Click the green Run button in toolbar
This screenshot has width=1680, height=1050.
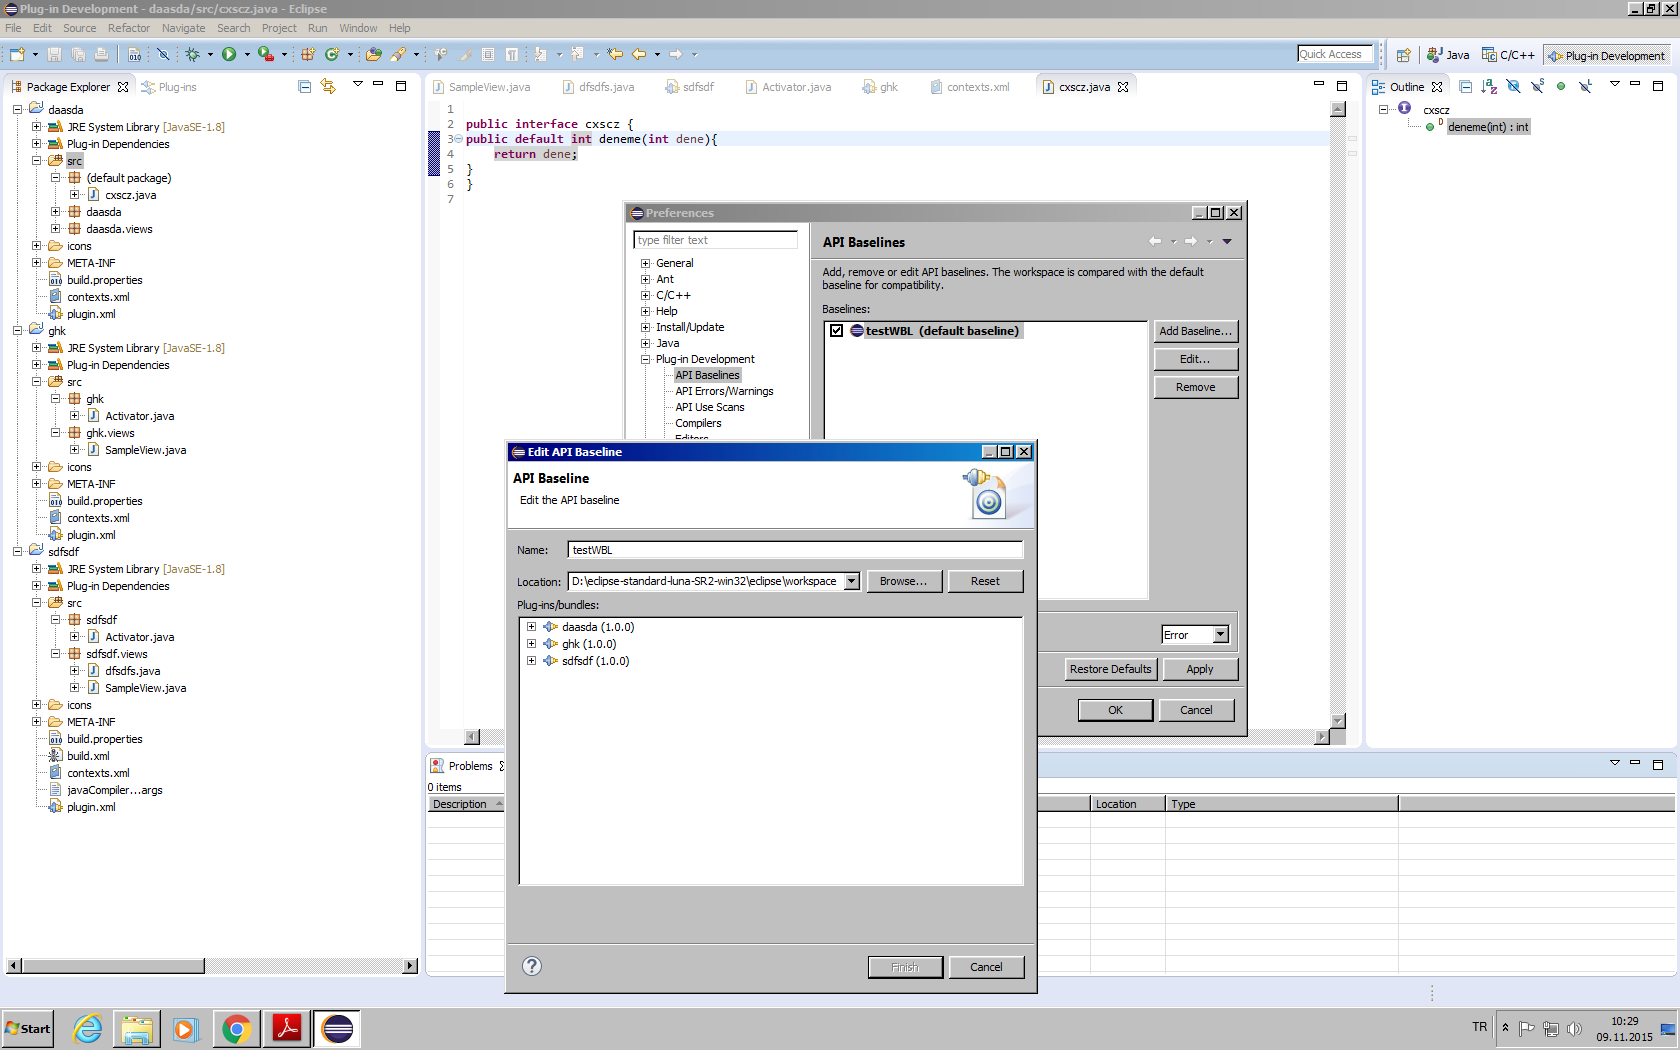click(x=229, y=54)
